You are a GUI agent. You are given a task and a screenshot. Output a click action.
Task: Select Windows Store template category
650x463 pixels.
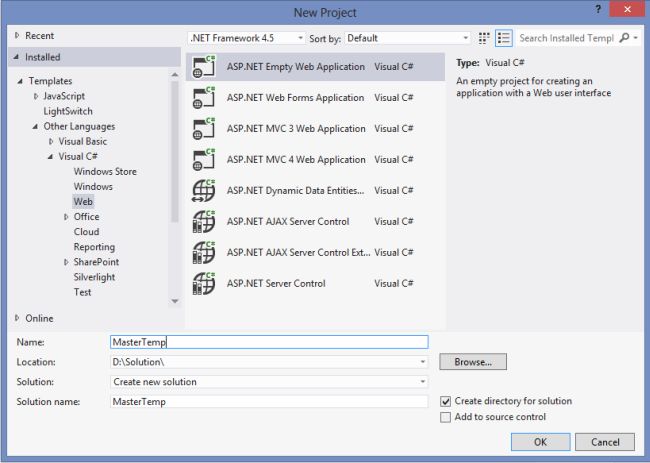click(105, 171)
